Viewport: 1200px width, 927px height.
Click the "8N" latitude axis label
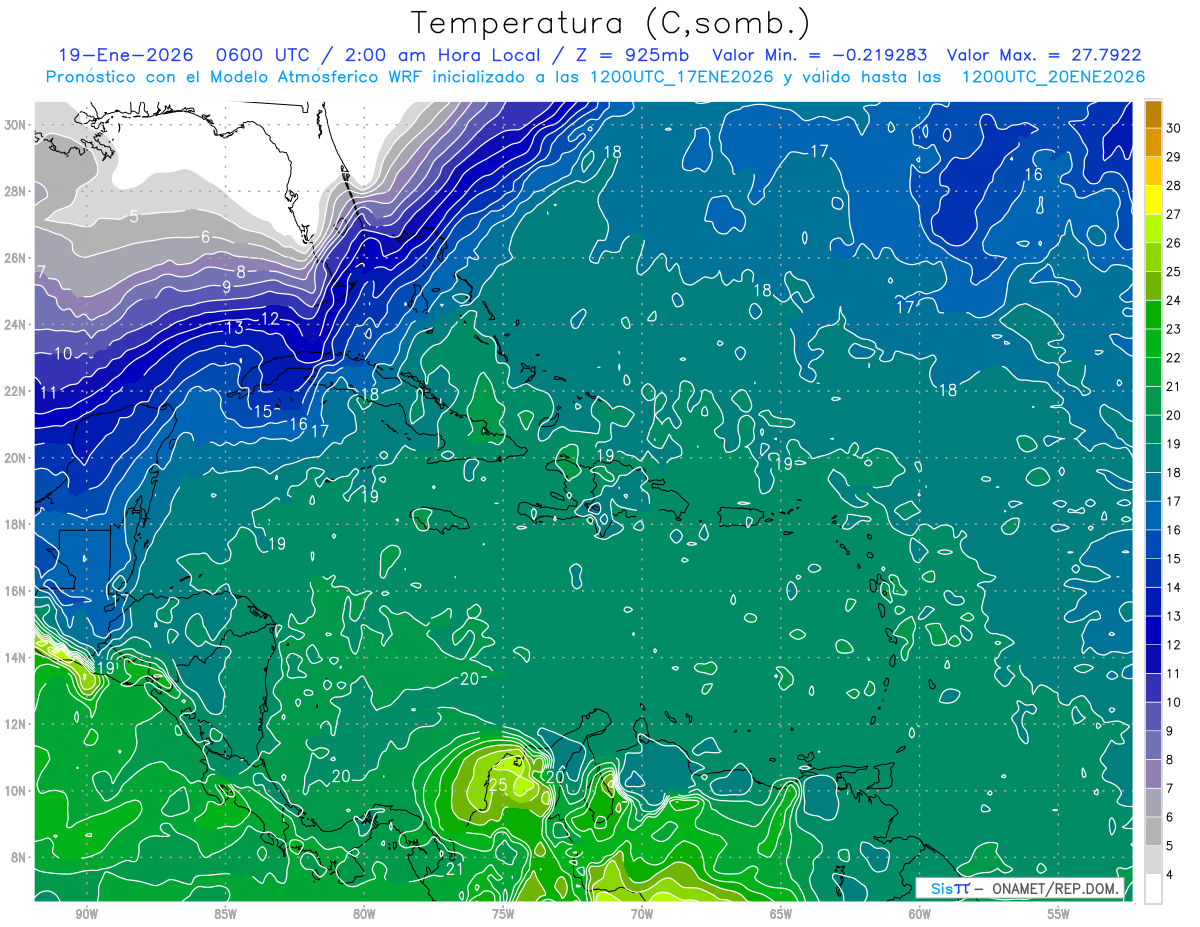click(x=20, y=857)
